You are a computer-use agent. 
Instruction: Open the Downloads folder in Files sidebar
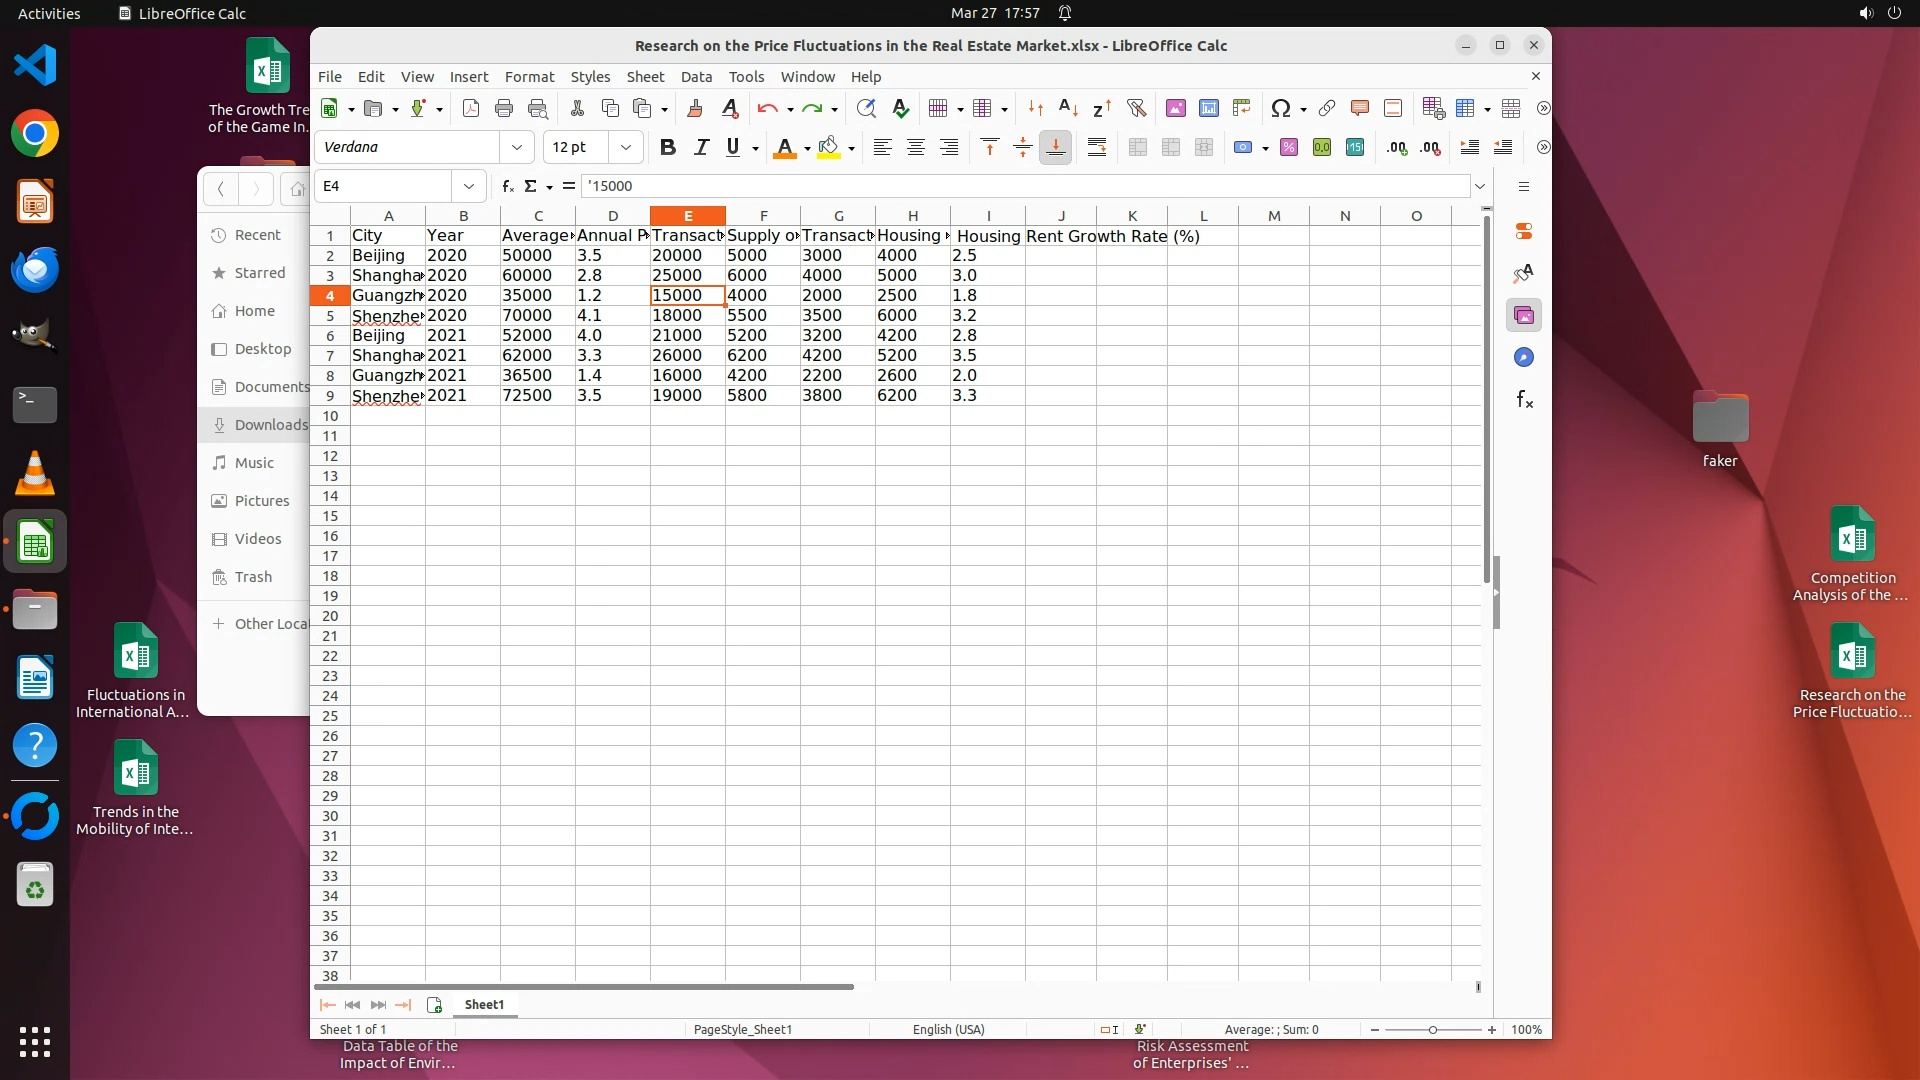[270, 425]
